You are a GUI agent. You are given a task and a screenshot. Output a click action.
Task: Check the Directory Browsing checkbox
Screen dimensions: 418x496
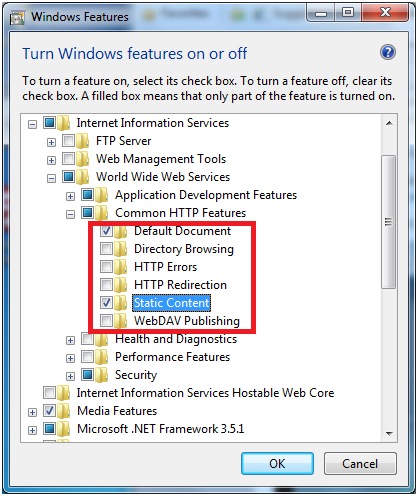point(107,249)
